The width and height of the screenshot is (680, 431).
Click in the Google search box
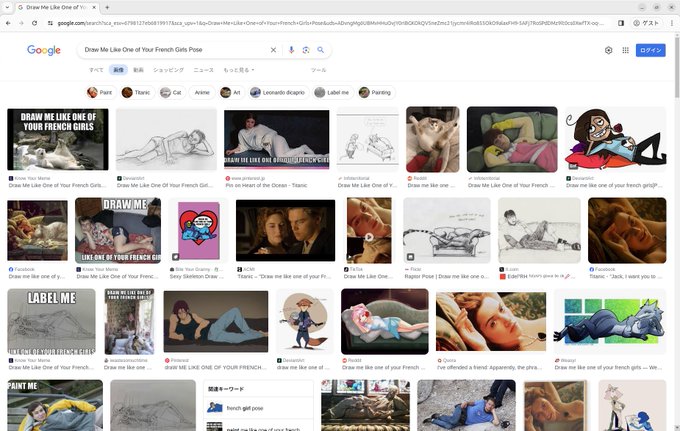click(x=173, y=50)
